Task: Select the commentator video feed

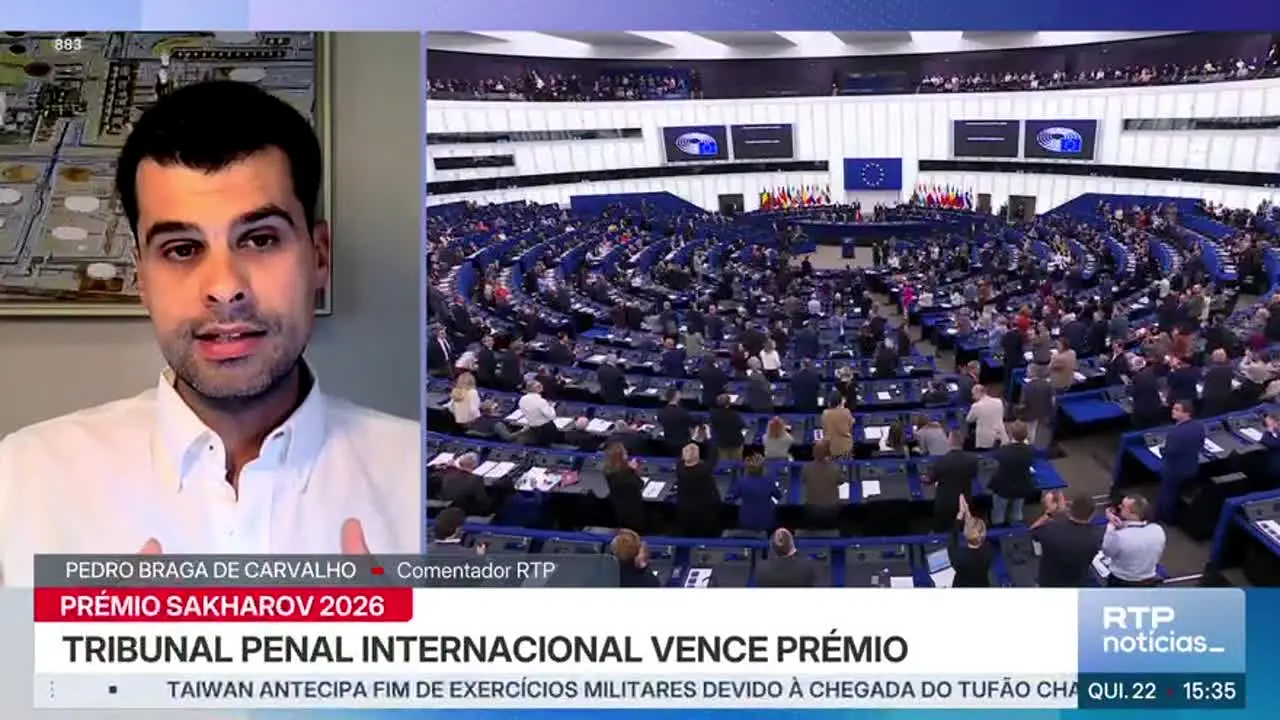Action: pyautogui.click(x=210, y=308)
